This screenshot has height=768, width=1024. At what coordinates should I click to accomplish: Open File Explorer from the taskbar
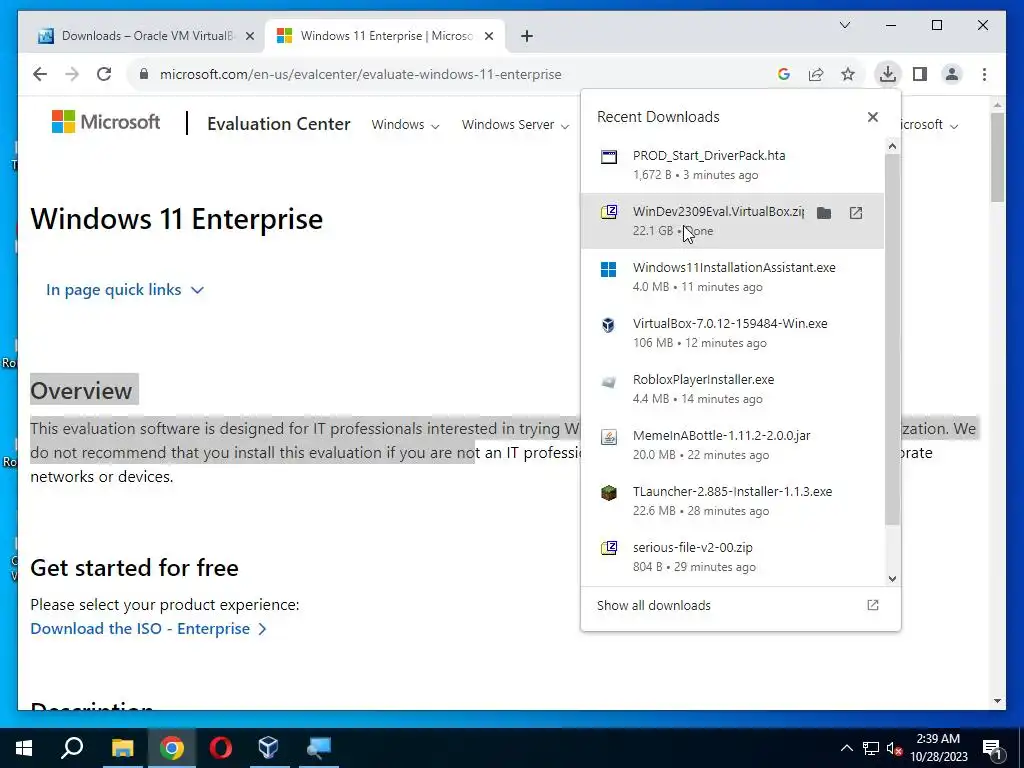point(122,748)
